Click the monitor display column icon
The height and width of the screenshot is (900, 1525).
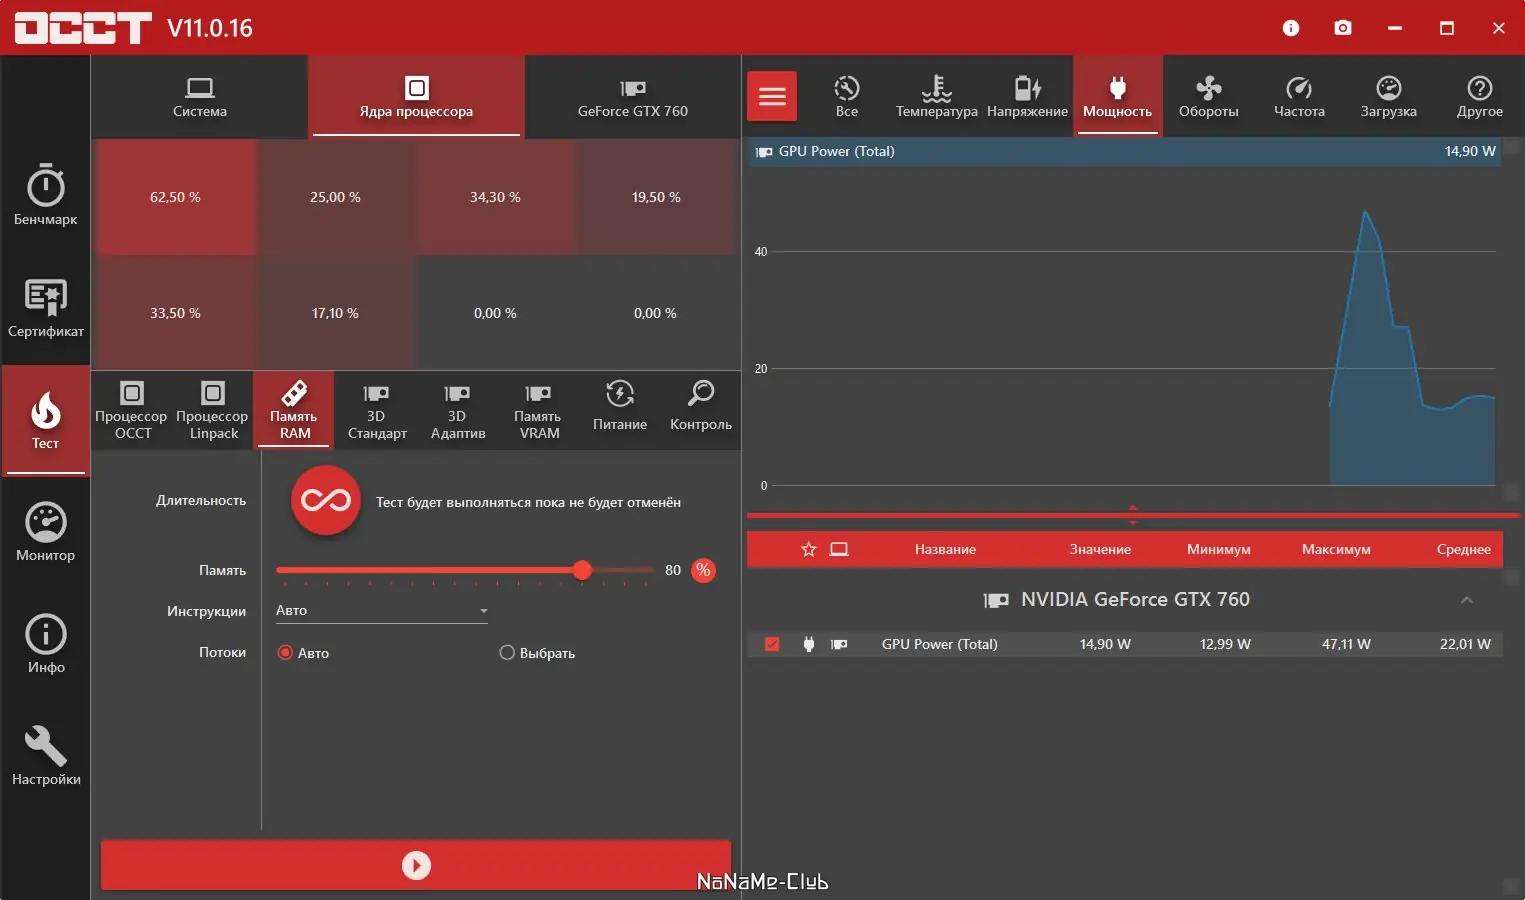(839, 549)
